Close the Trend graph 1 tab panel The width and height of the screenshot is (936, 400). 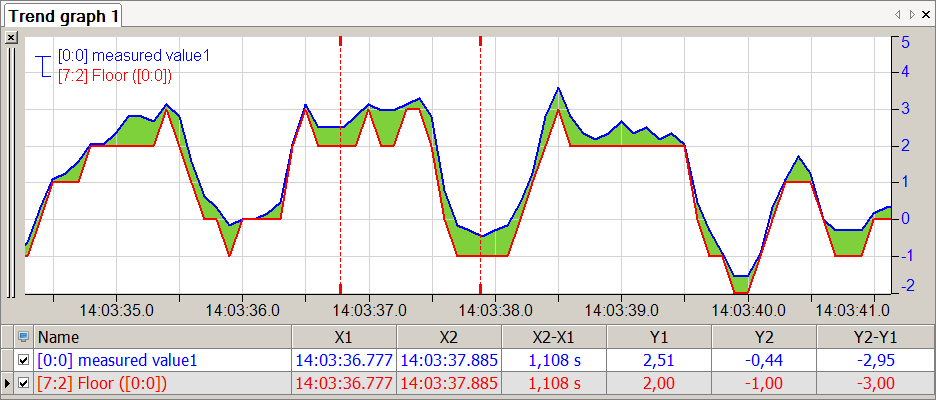(x=926, y=14)
